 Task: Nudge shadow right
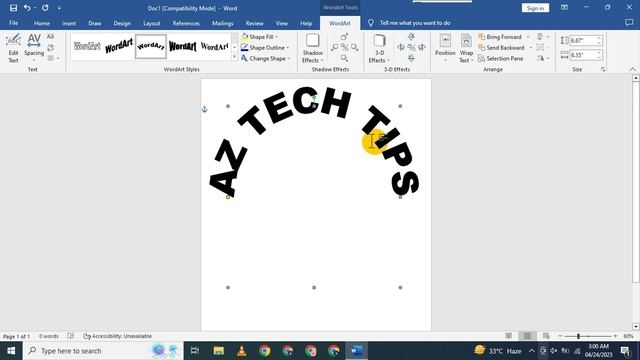pyautogui.click(x=355, y=48)
